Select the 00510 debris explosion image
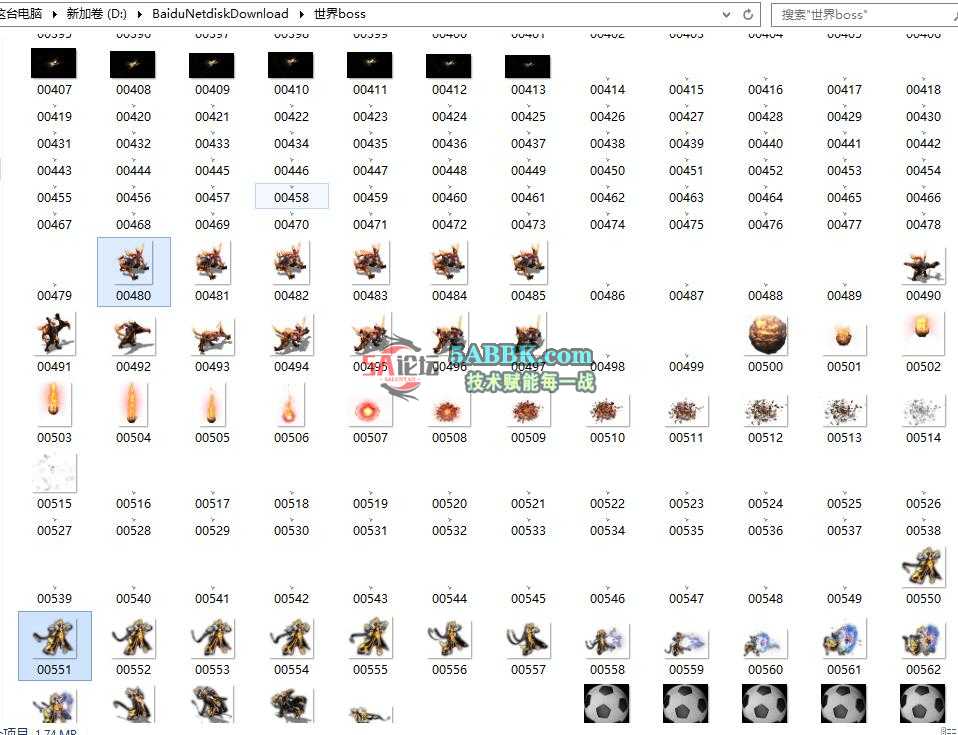The height and width of the screenshot is (735, 958). pos(607,409)
